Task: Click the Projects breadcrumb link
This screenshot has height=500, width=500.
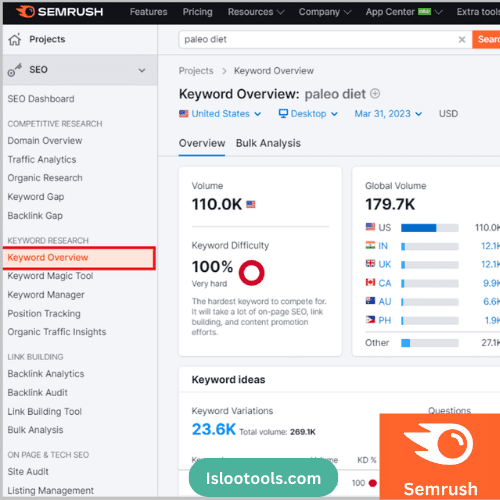Action: click(x=196, y=71)
